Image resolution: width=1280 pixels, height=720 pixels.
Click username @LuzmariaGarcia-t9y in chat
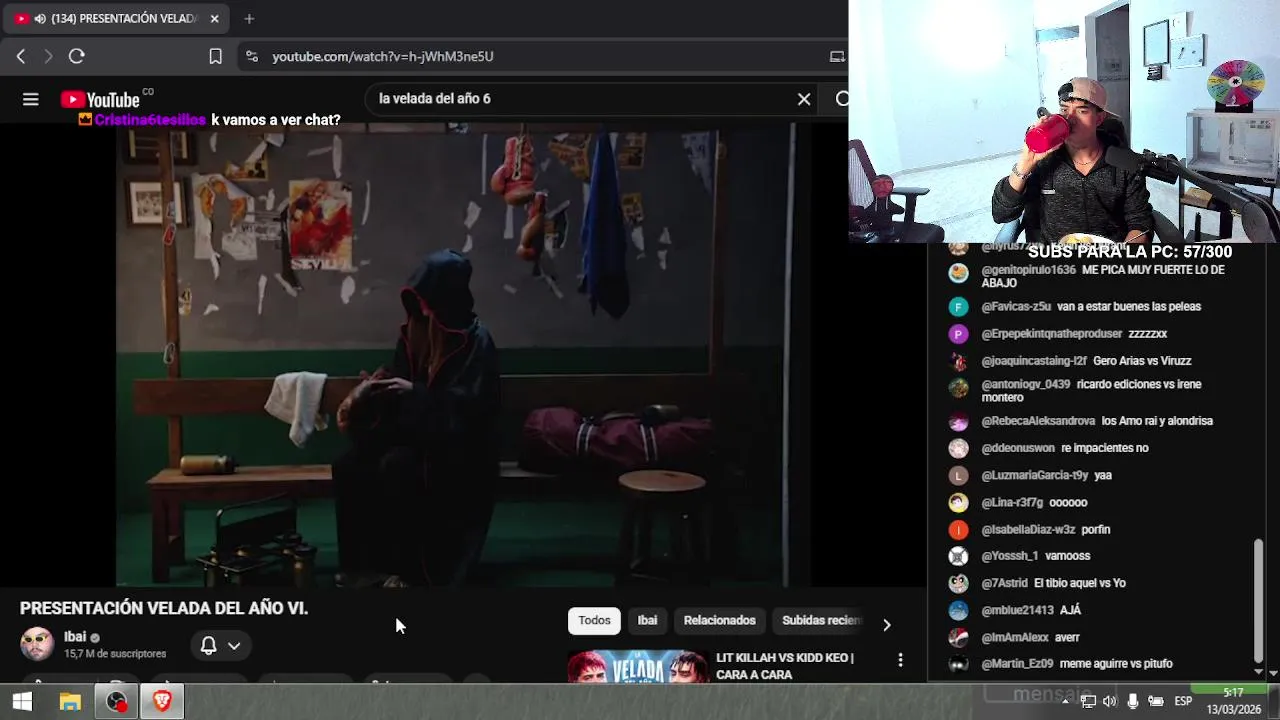(1035, 475)
